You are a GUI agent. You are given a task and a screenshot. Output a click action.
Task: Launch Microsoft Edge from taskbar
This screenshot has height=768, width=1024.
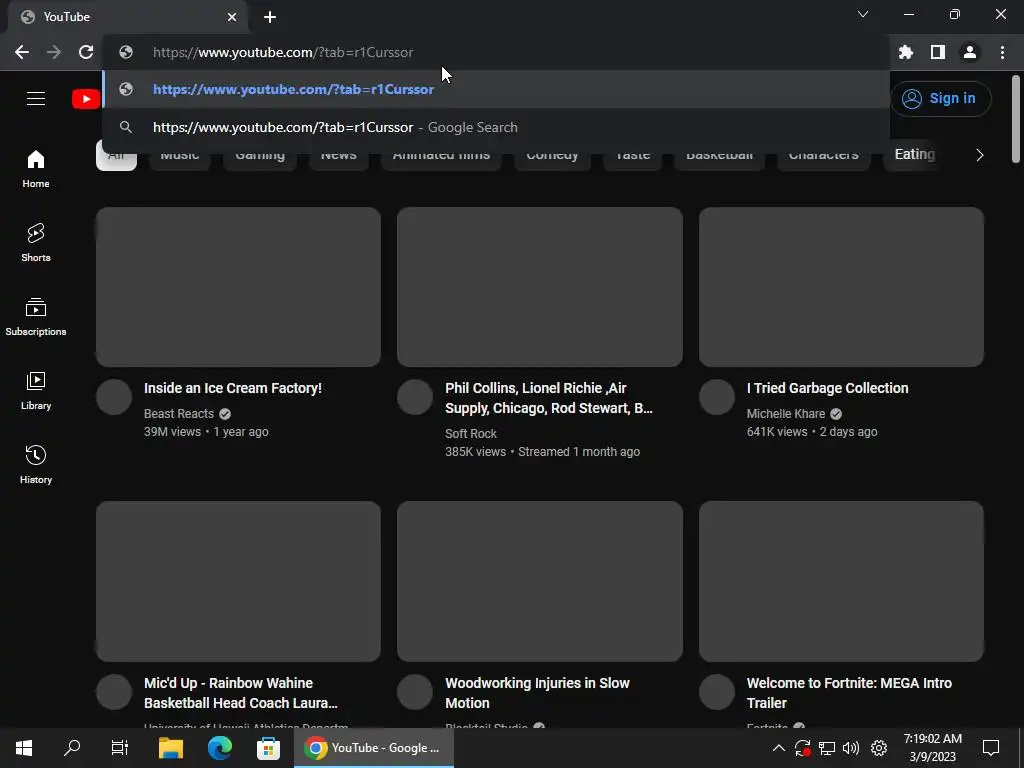[219, 748]
